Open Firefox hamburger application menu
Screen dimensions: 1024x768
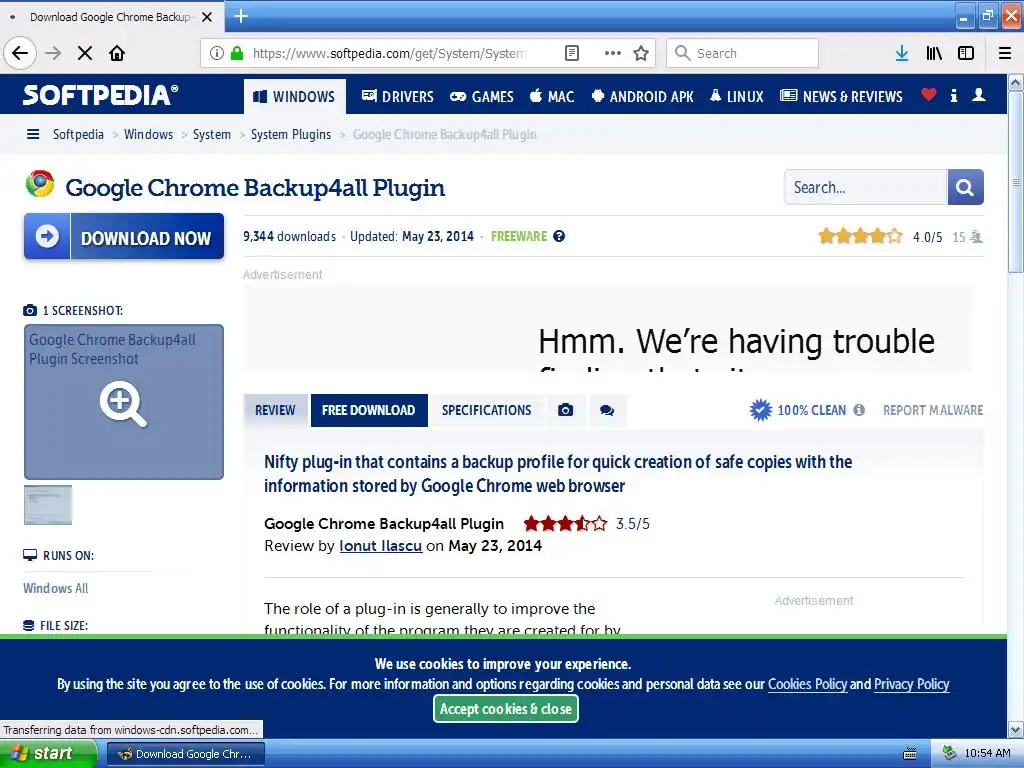[1005, 54]
